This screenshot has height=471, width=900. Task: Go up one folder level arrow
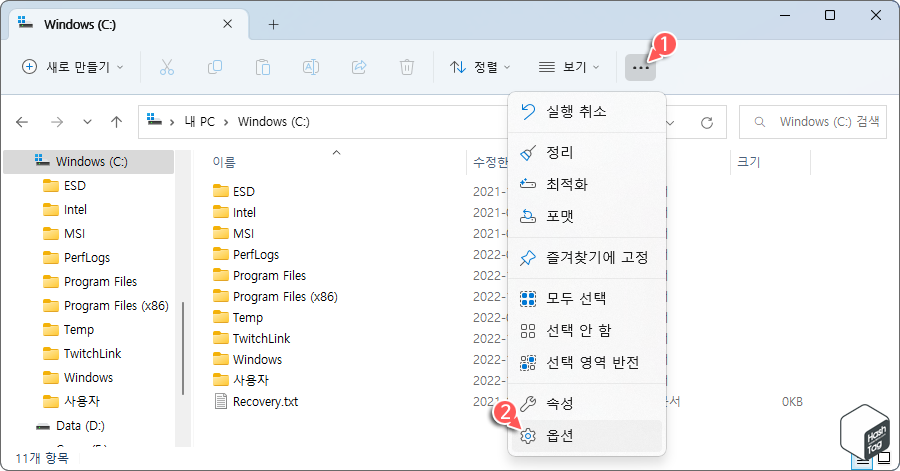pyautogui.click(x=117, y=122)
